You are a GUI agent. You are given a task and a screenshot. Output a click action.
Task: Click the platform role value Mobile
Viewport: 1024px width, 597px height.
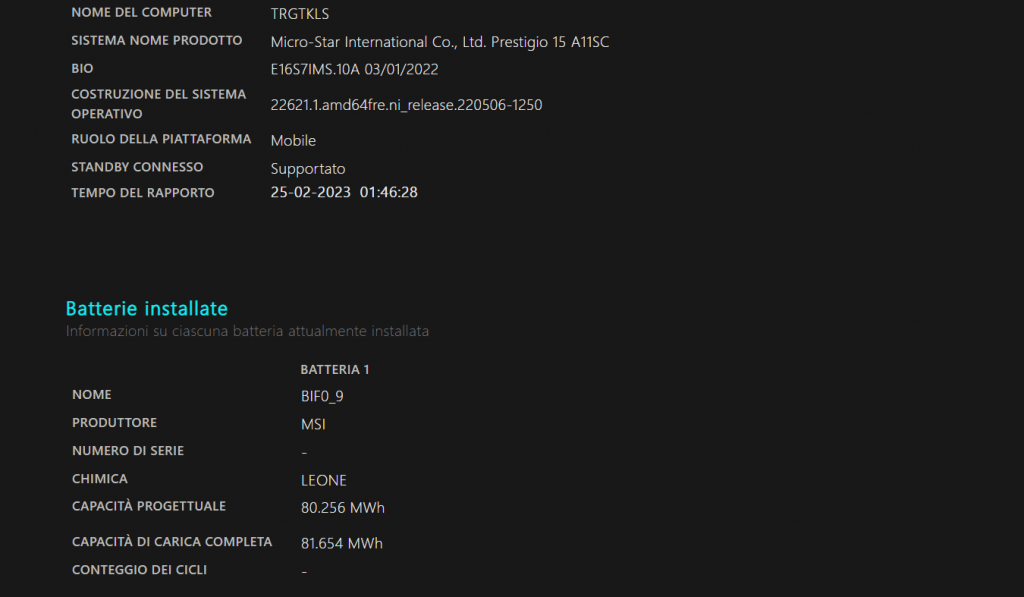(293, 141)
